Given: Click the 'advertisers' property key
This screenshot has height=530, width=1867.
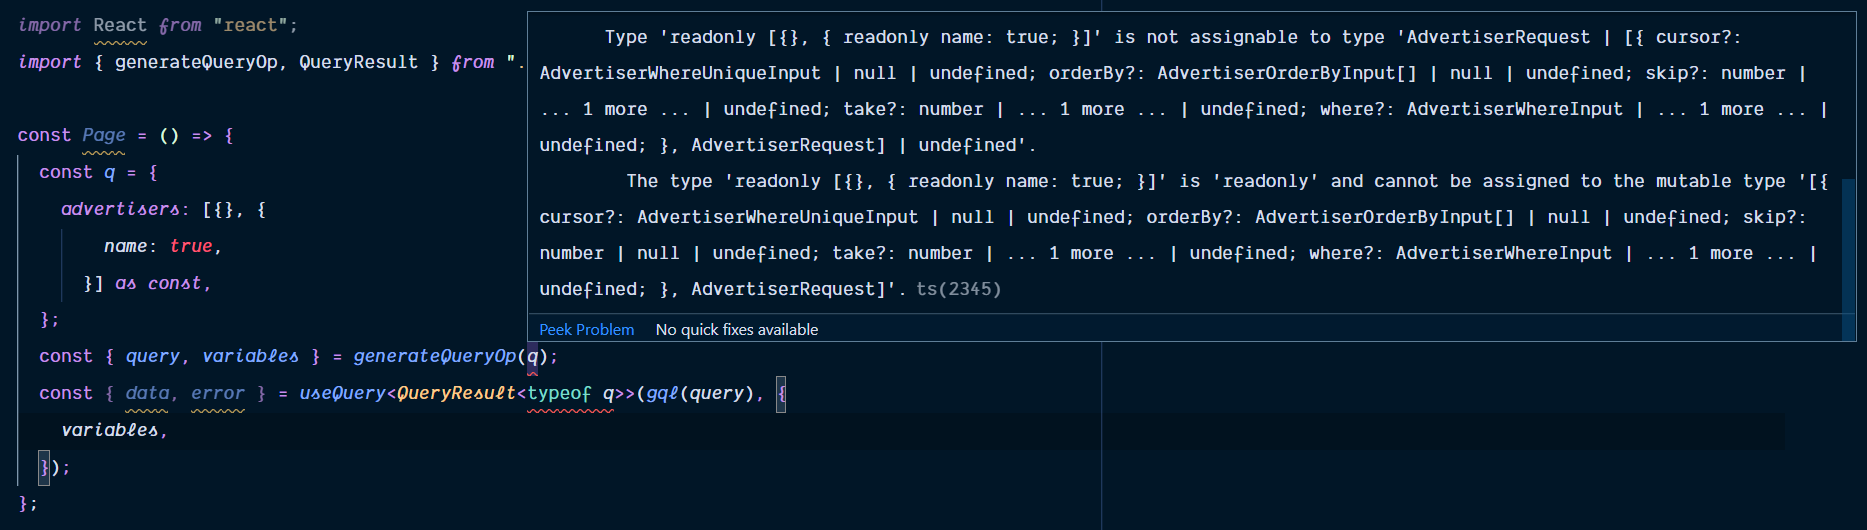Looking at the screenshot, I should 120,209.
